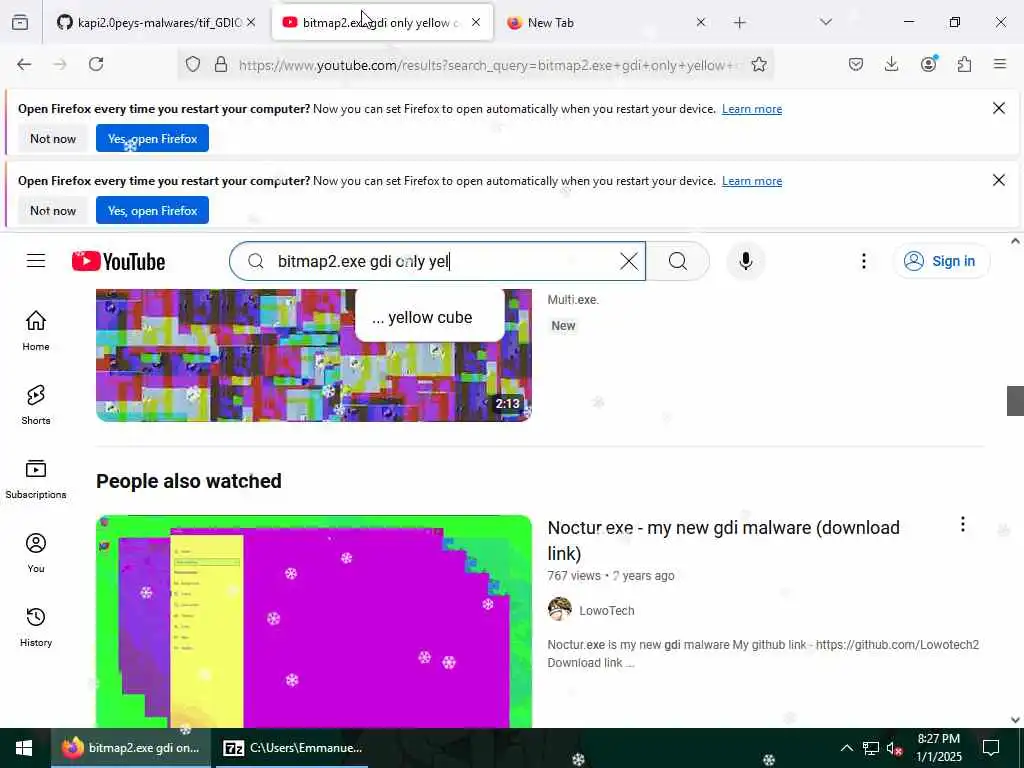Open the Firefox downloads panel
The width and height of the screenshot is (1024, 768).
(x=891, y=64)
